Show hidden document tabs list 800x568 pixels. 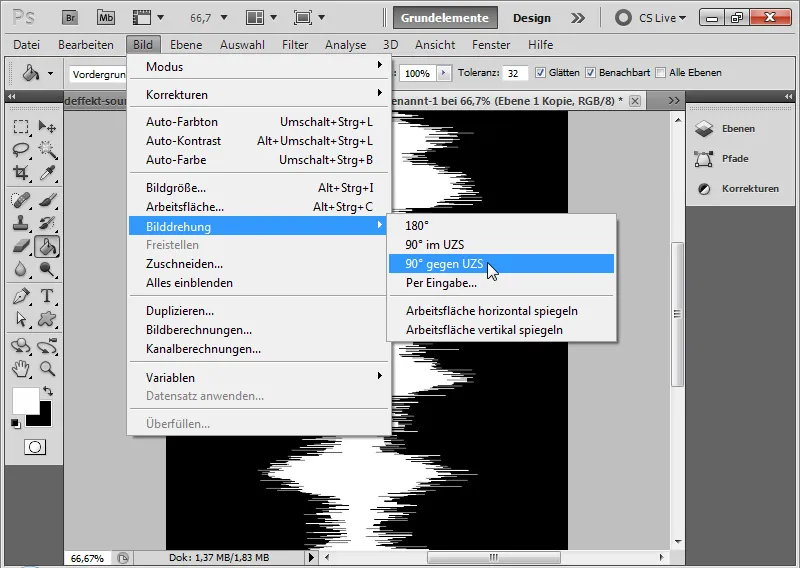tap(673, 101)
